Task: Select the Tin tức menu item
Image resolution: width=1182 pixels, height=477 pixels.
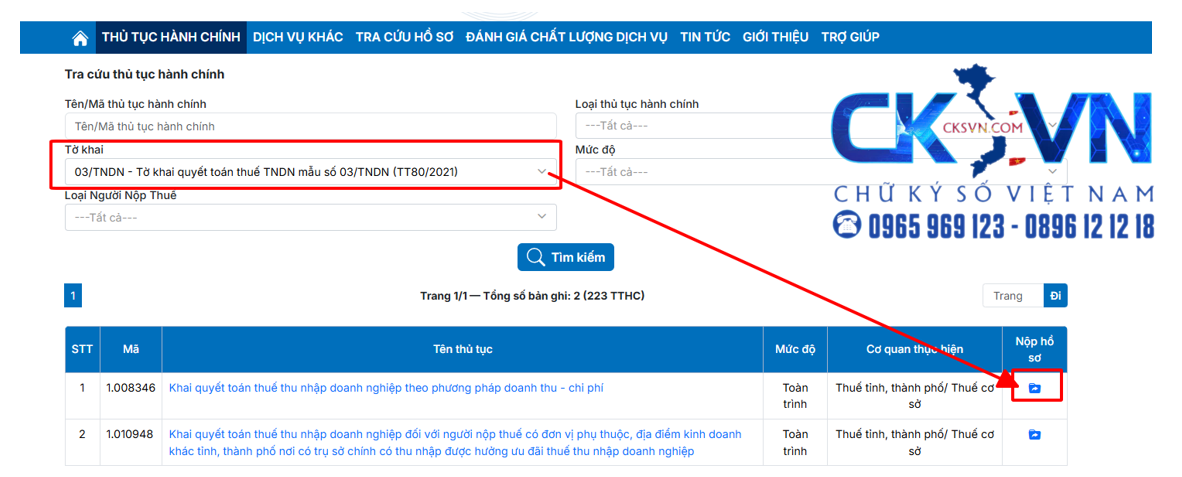Action: click(705, 37)
